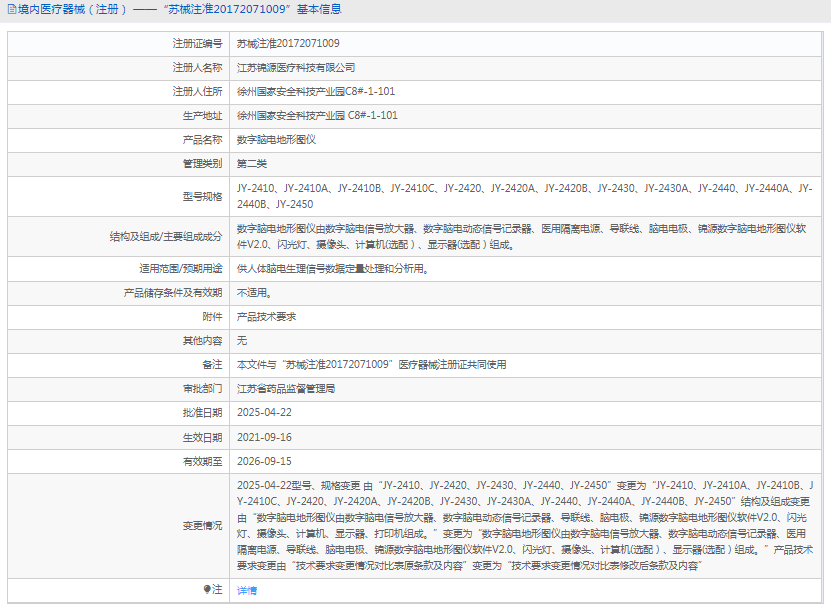Click the JY model list in the 型号规格 row
This screenshot has height=606, width=831.
[525, 196]
